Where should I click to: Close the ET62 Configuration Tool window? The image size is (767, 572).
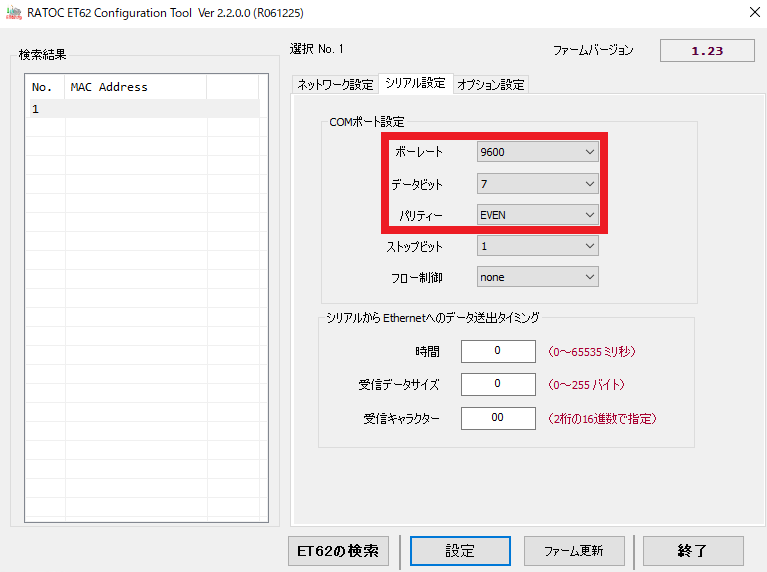(x=752, y=13)
